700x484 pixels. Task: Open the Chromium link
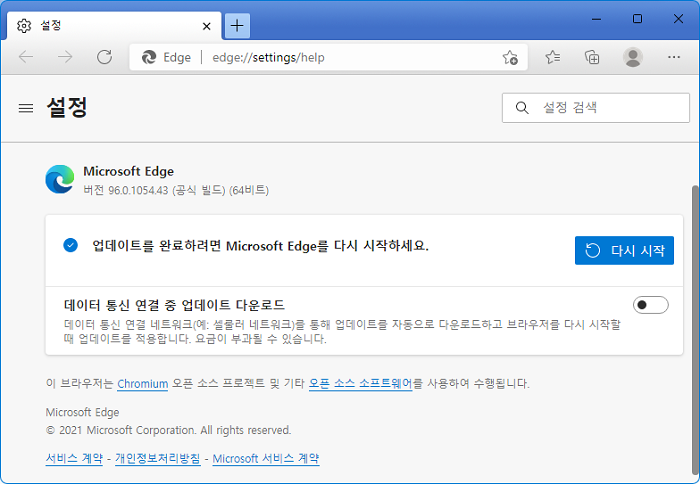click(142, 384)
